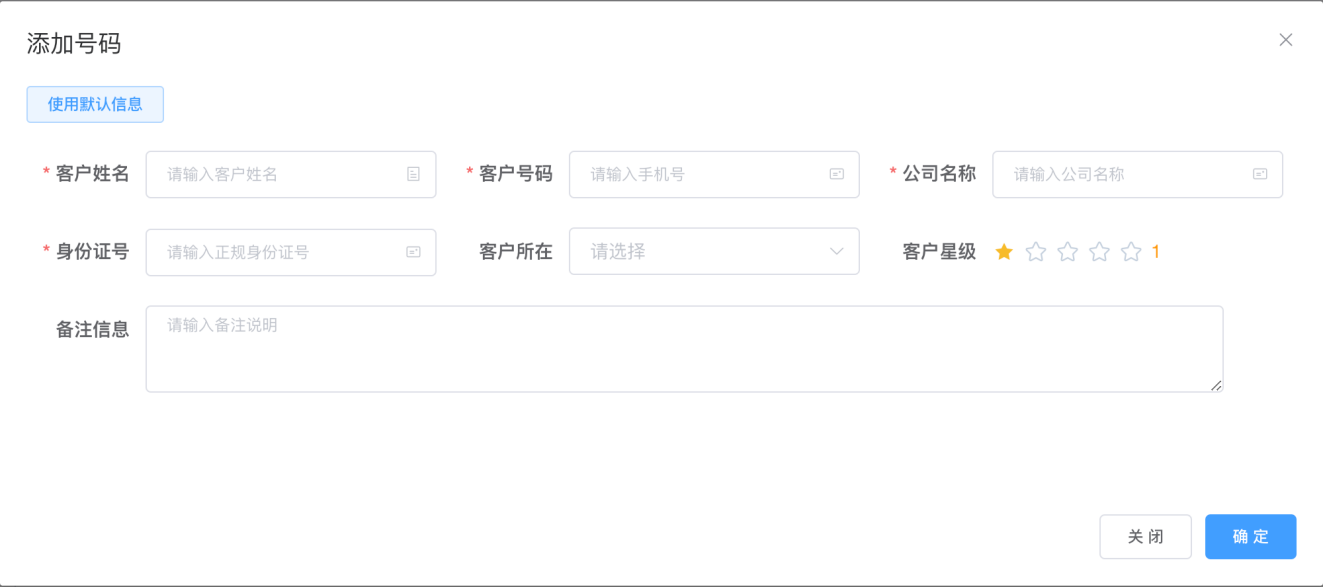This screenshot has height=587, width=1323.
Task: Set customer rating to four stars
Action: pos(1099,252)
